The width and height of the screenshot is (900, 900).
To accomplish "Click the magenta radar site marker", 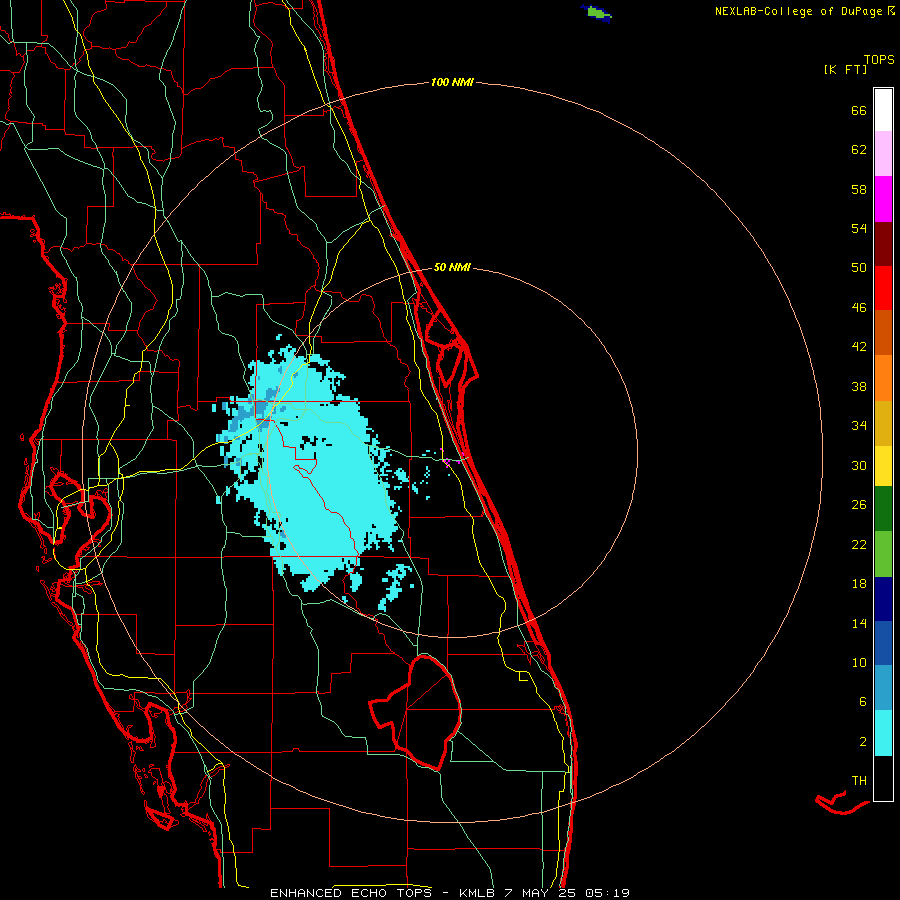I will (x=452, y=460).
